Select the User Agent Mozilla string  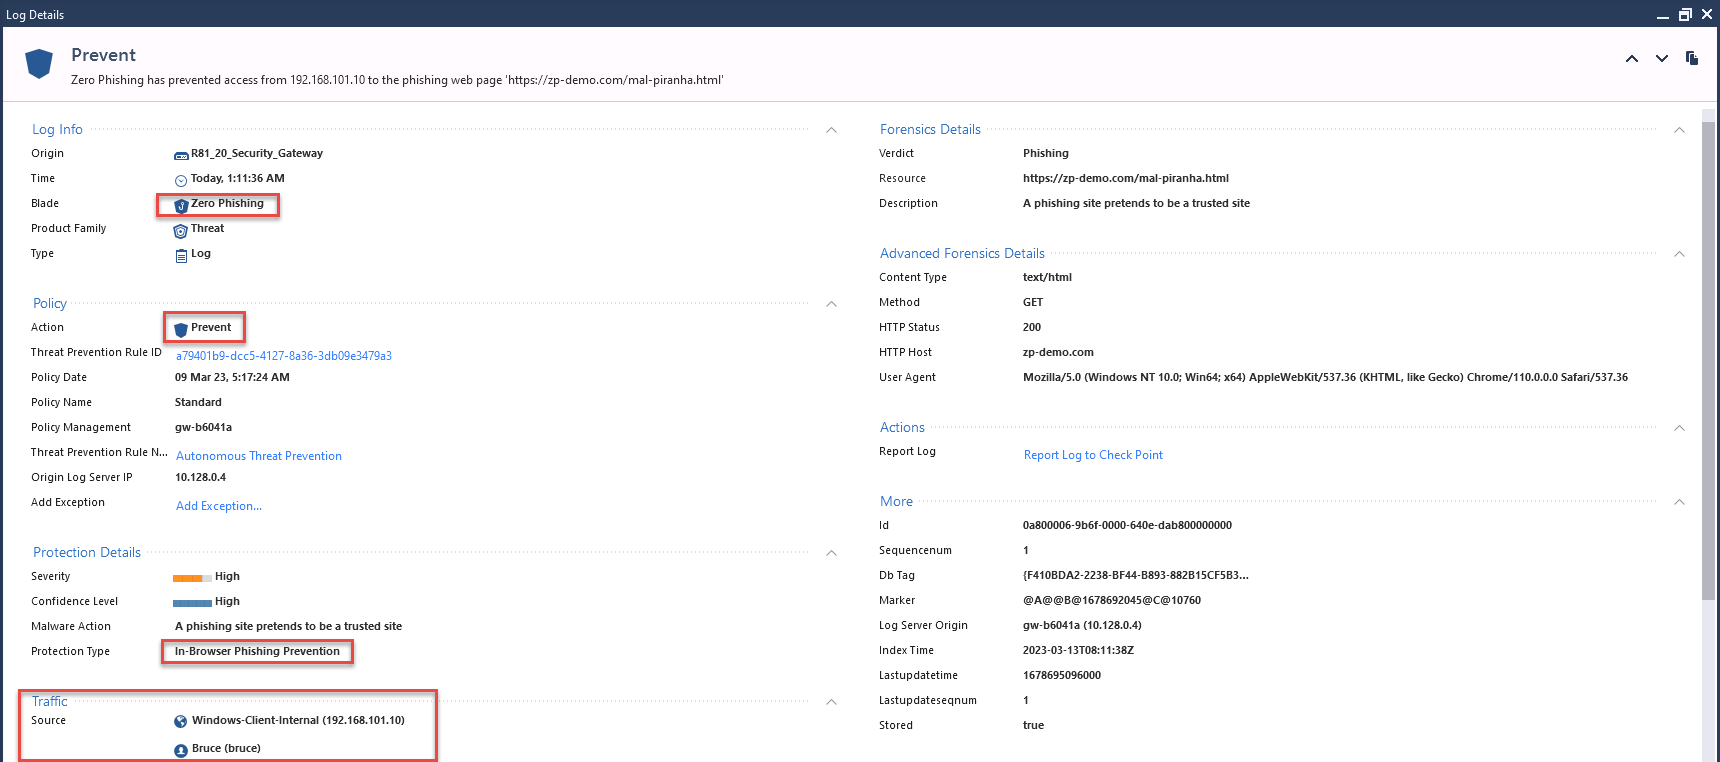(x=1325, y=377)
